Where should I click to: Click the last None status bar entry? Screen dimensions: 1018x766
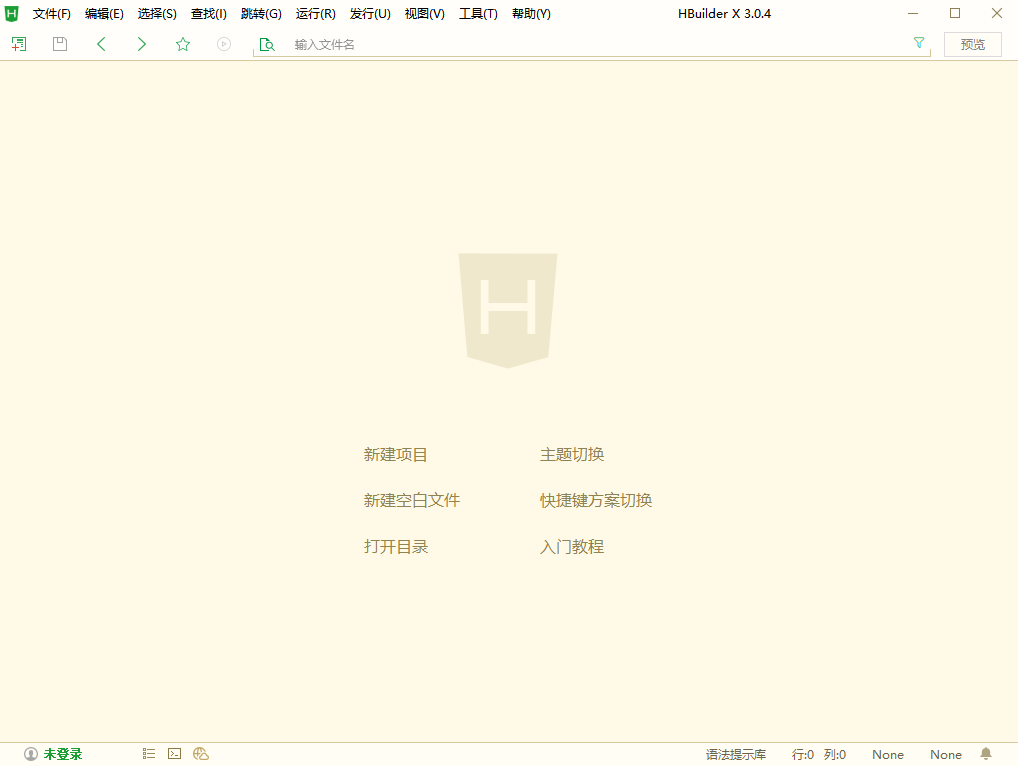tap(945, 754)
